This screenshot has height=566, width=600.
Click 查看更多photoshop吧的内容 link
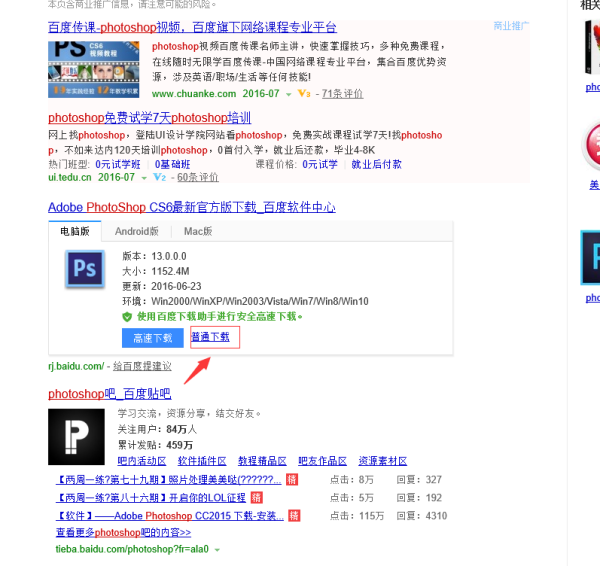click(123, 533)
